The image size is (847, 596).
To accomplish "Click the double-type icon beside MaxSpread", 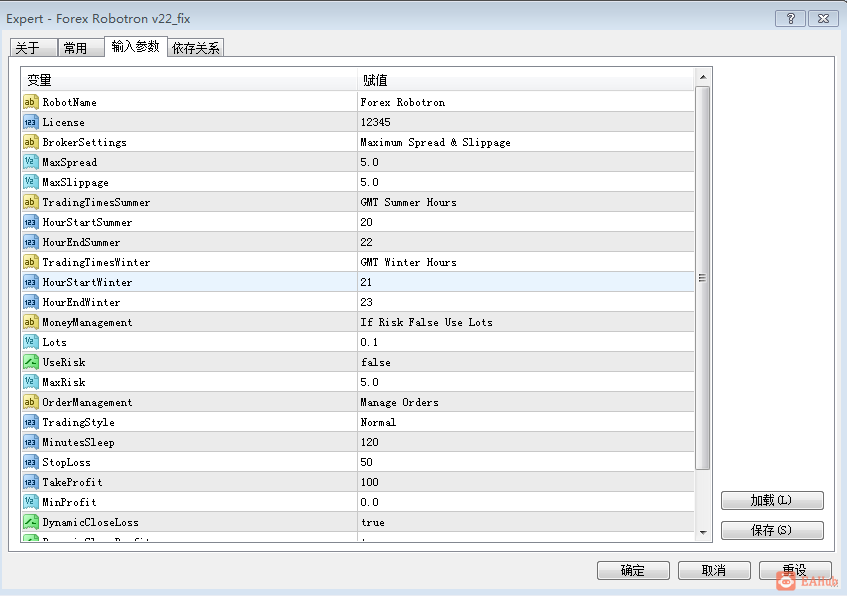I will pos(31,162).
